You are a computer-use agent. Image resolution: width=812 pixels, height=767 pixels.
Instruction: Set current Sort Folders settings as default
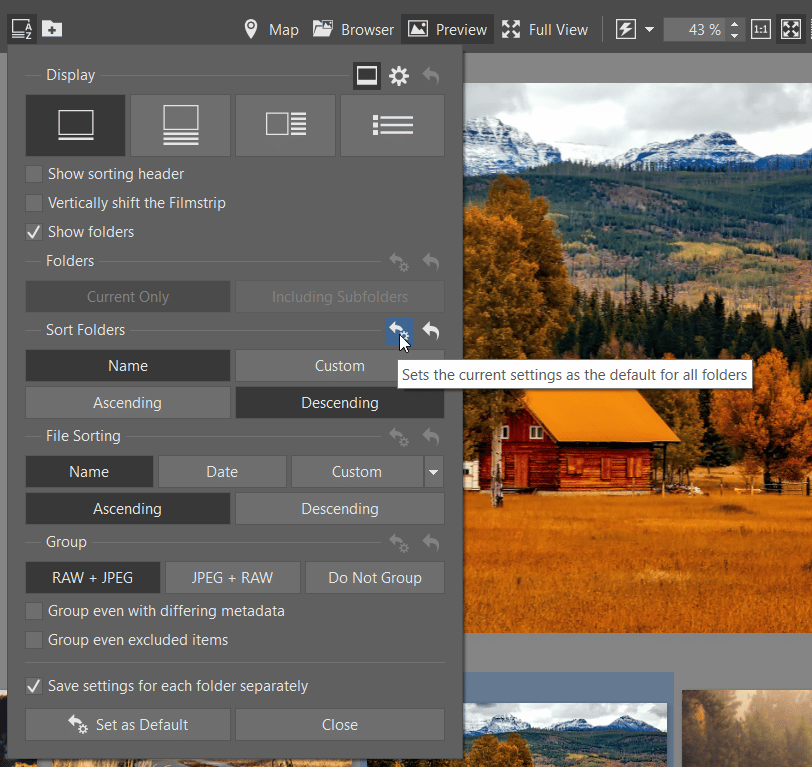coord(399,331)
